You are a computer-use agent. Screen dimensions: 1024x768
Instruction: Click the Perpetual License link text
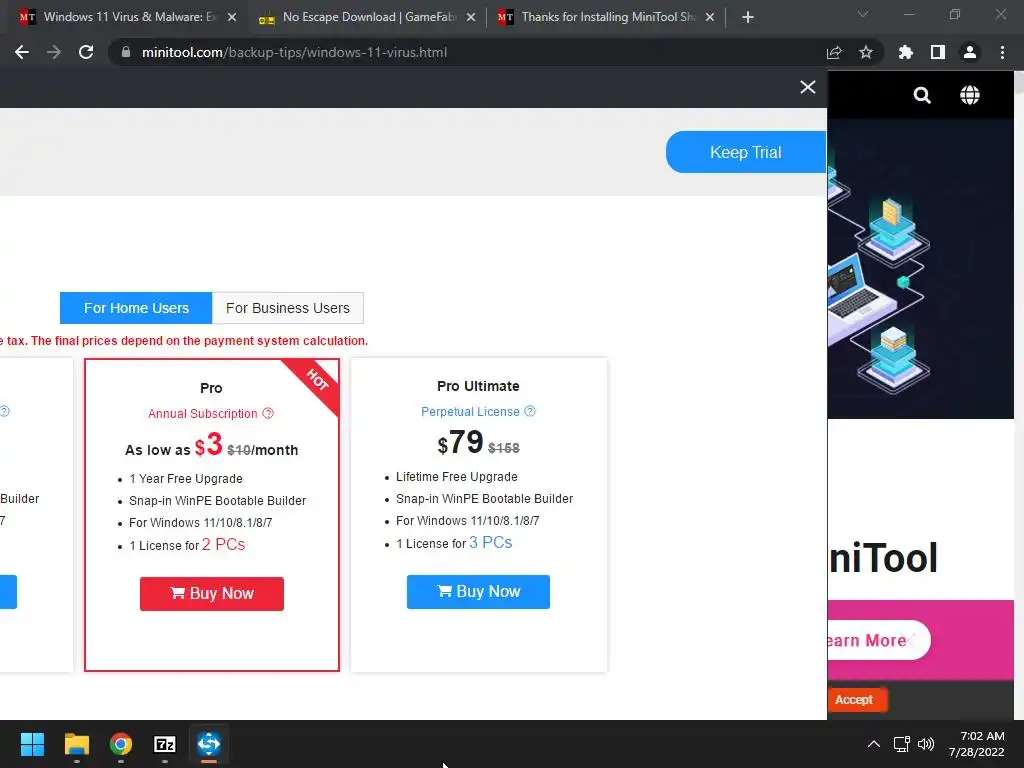[x=470, y=411]
